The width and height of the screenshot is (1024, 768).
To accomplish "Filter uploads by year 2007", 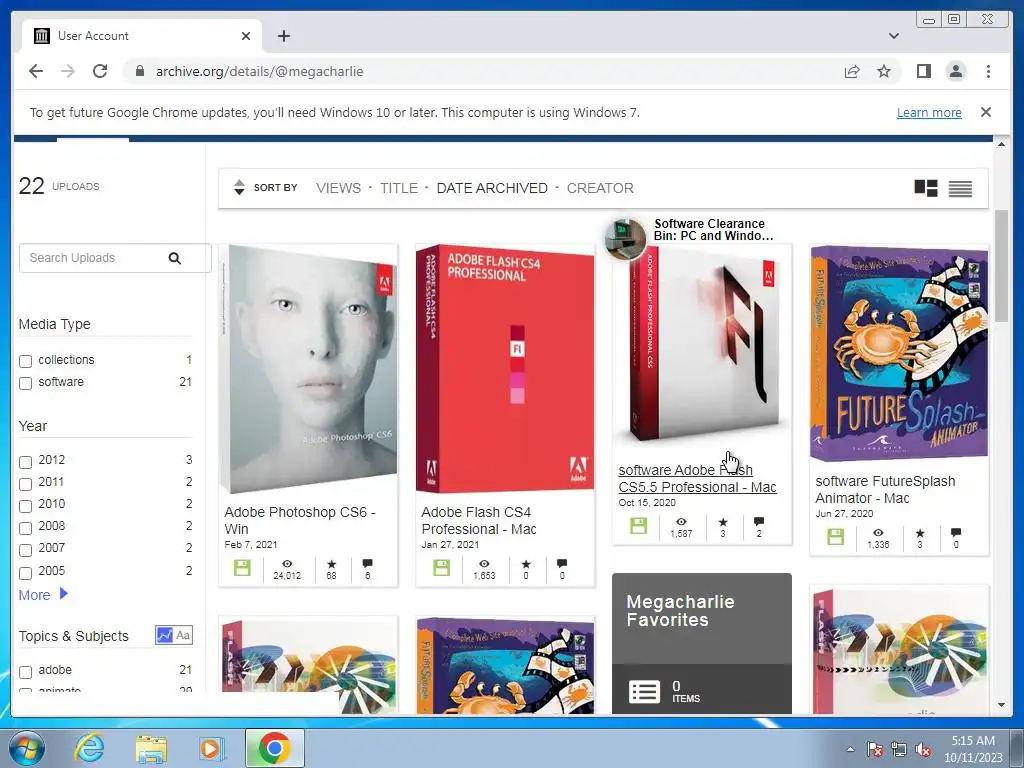I will click(x=25, y=551).
